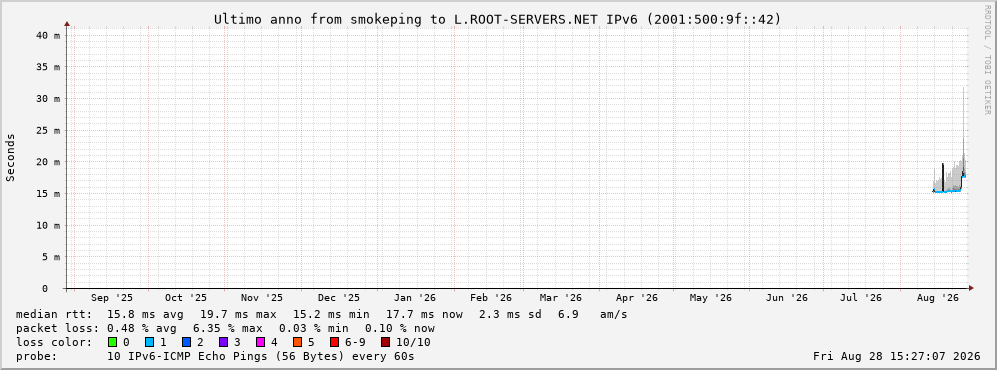Click the Aug '26 x-axis label
This screenshot has height=370, width=997.
(x=939, y=298)
